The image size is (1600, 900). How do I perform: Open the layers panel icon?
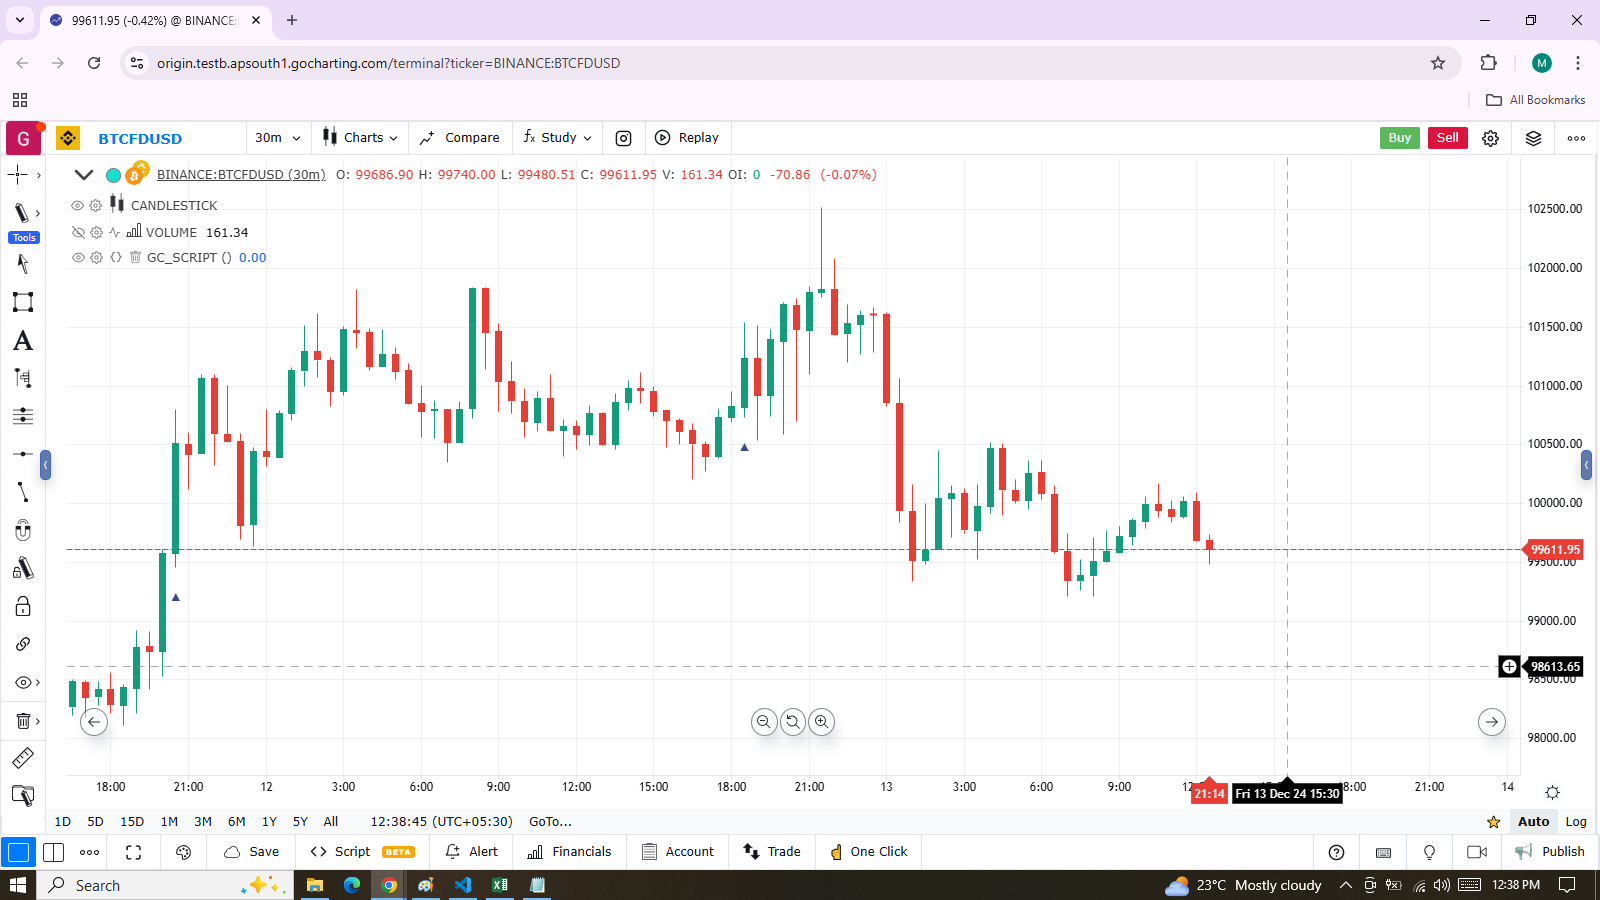[x=1533, y=138]
